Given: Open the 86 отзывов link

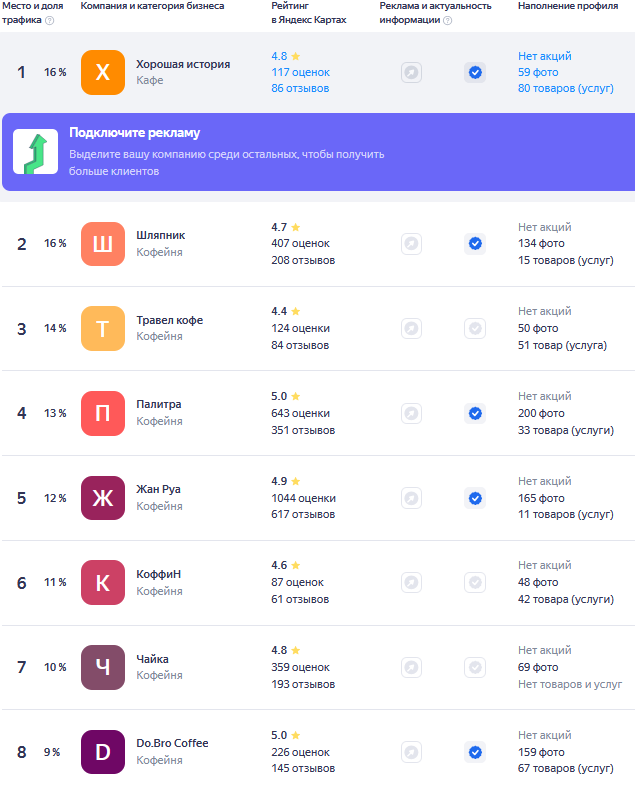Looking at the screenshot, I should 300,88.
